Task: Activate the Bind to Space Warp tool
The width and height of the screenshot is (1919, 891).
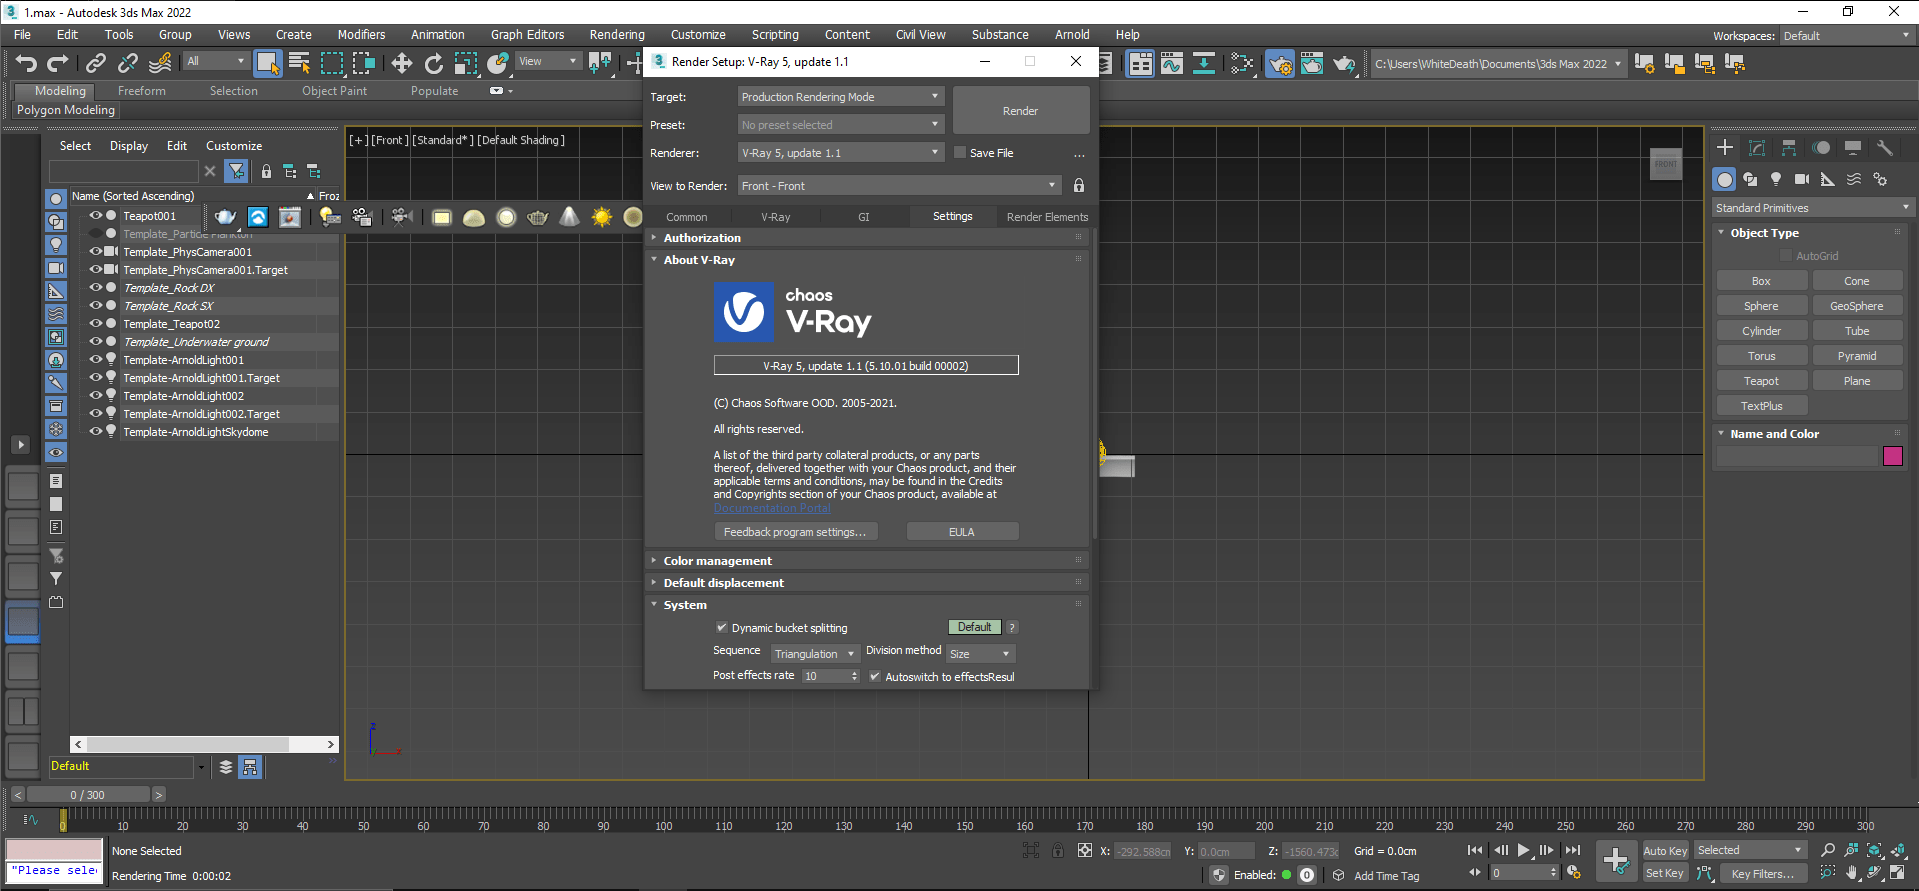Action: pos(160,63)
